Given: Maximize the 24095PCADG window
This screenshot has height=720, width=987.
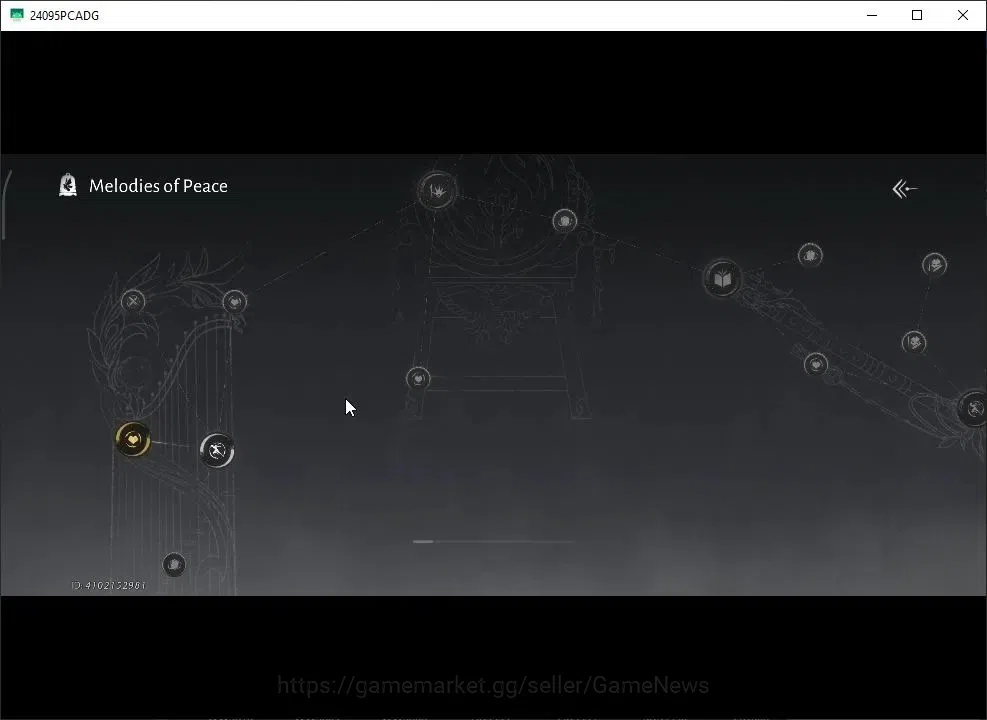Looking at the screenshot, I should (x=917, y=15).
